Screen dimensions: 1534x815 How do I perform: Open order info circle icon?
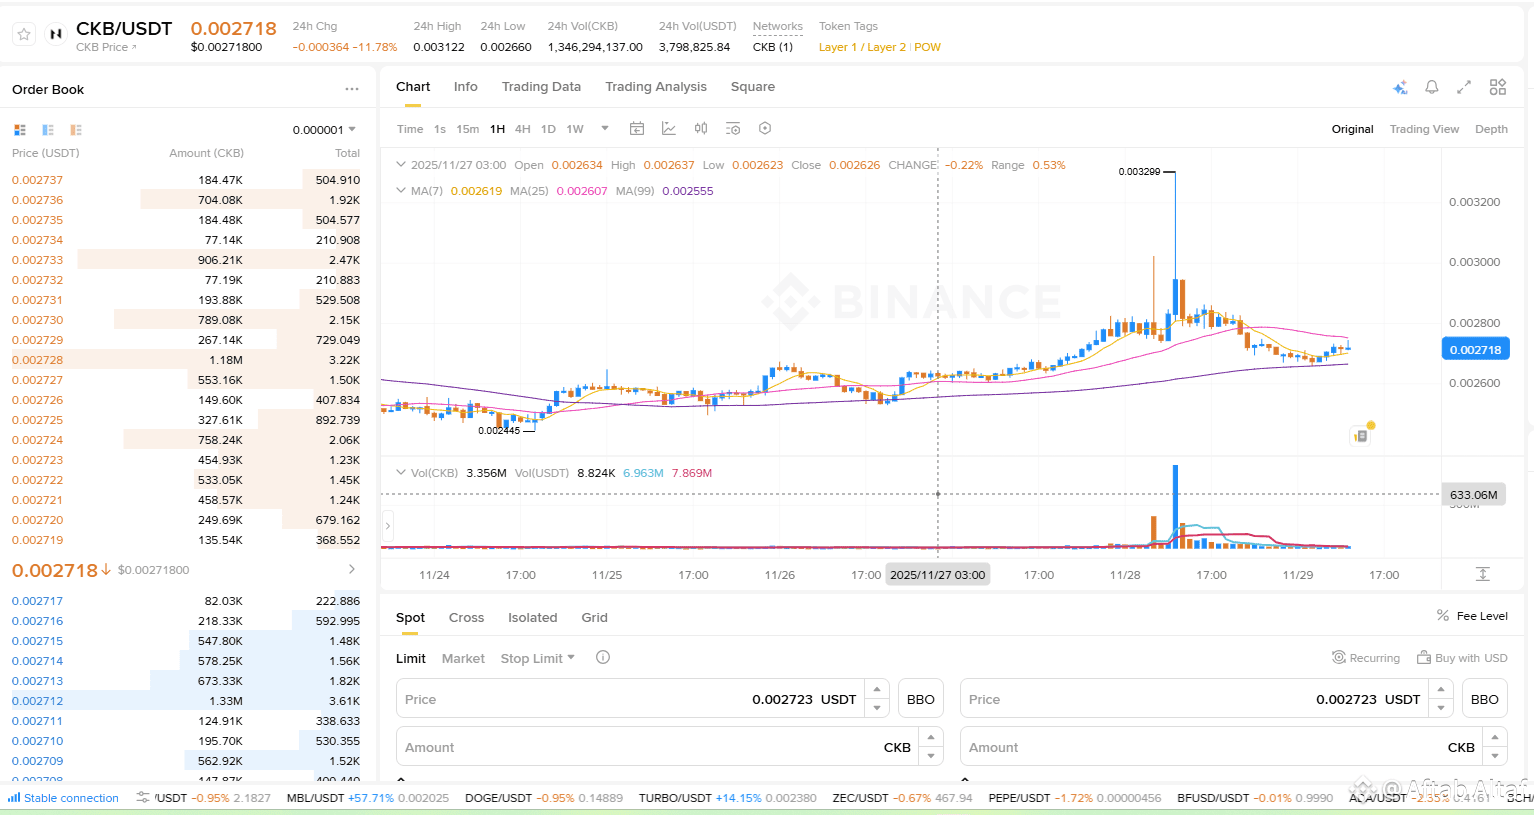point(603,657)
